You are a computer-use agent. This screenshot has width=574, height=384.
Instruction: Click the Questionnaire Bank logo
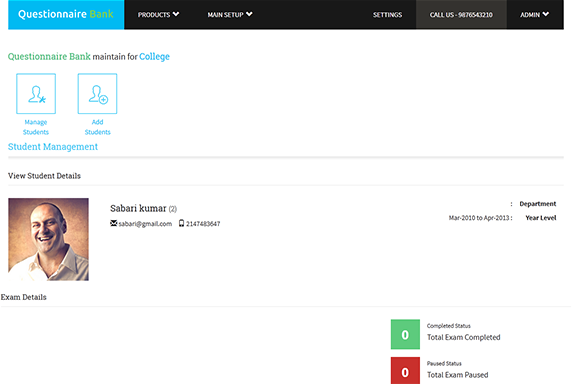[66, 14]
